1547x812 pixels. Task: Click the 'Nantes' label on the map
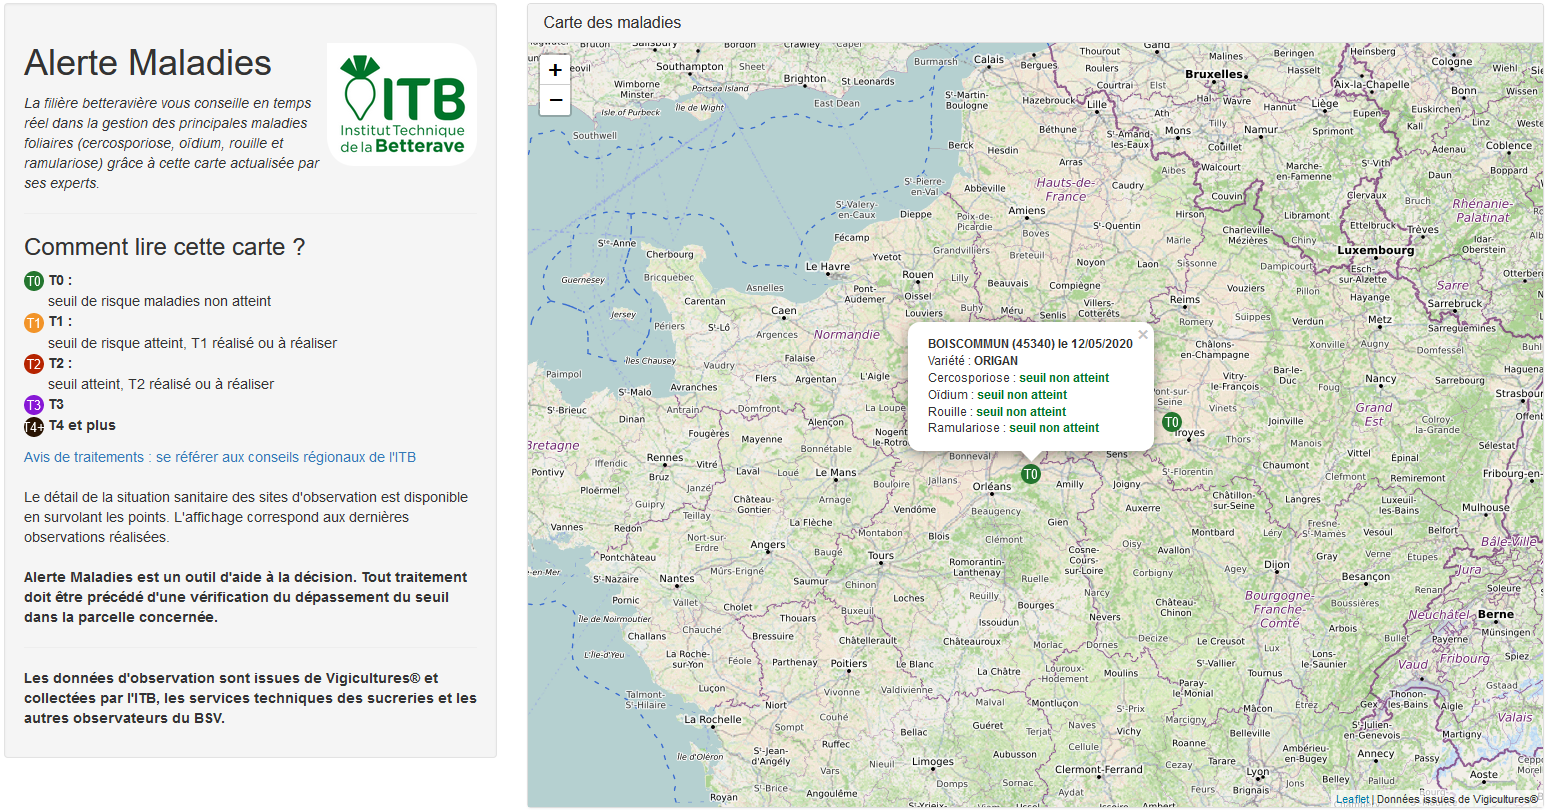pos(677,579)
